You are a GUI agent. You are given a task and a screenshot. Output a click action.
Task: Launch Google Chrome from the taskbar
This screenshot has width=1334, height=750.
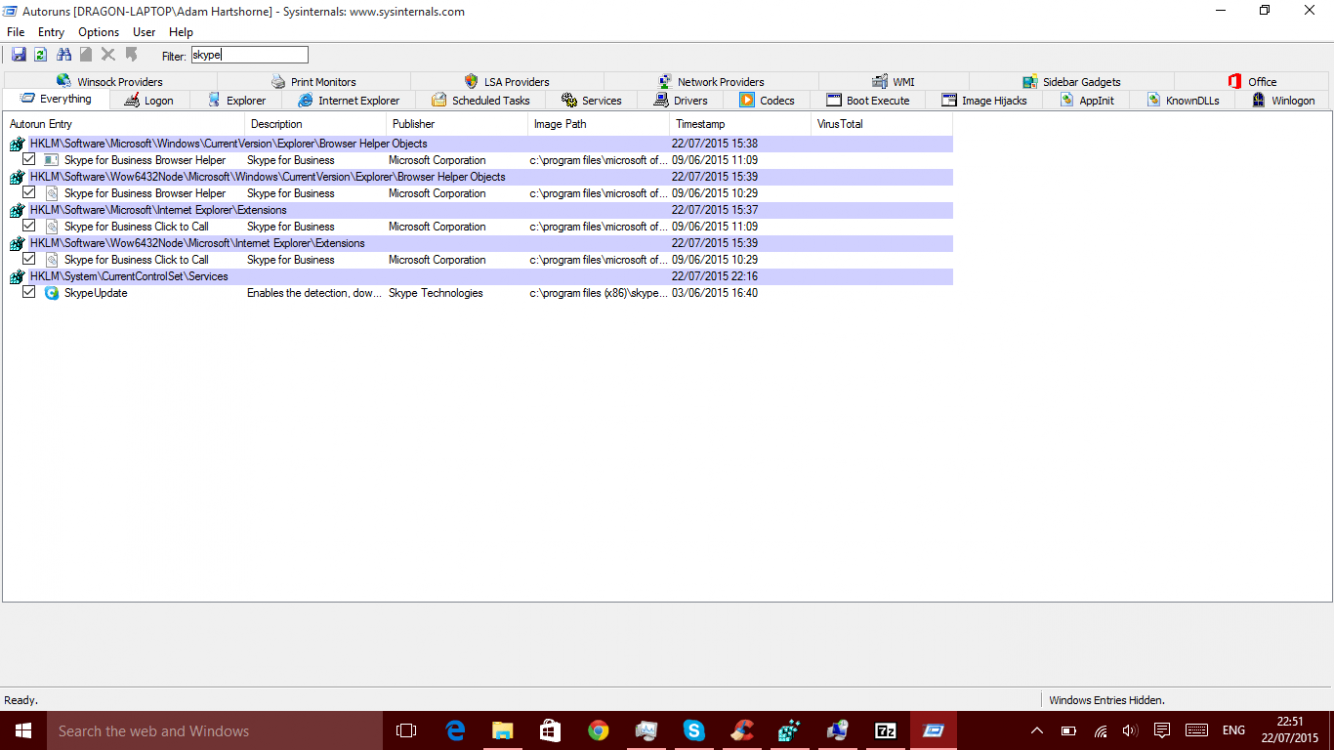pos(598,731)
